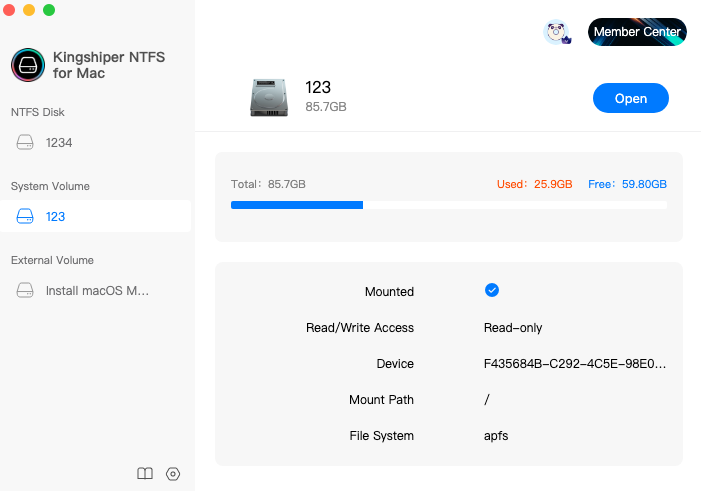Viewport: 701px width, 491px height.
Task: Click the Kingshiper NTFS for Mac title
Action: click(x=109, y=65)
